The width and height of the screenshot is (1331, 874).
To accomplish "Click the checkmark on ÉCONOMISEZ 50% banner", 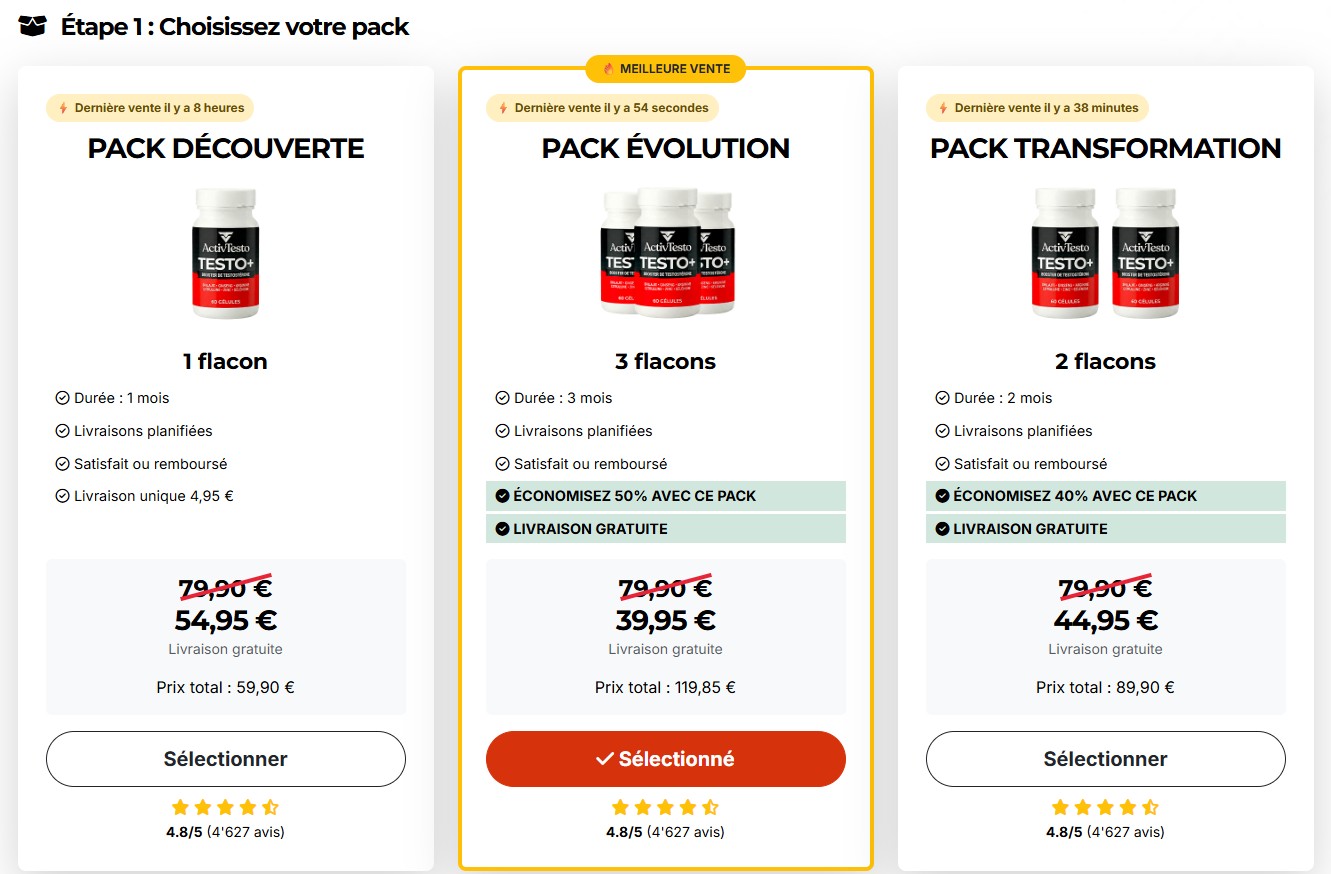I will click(502, 495).
